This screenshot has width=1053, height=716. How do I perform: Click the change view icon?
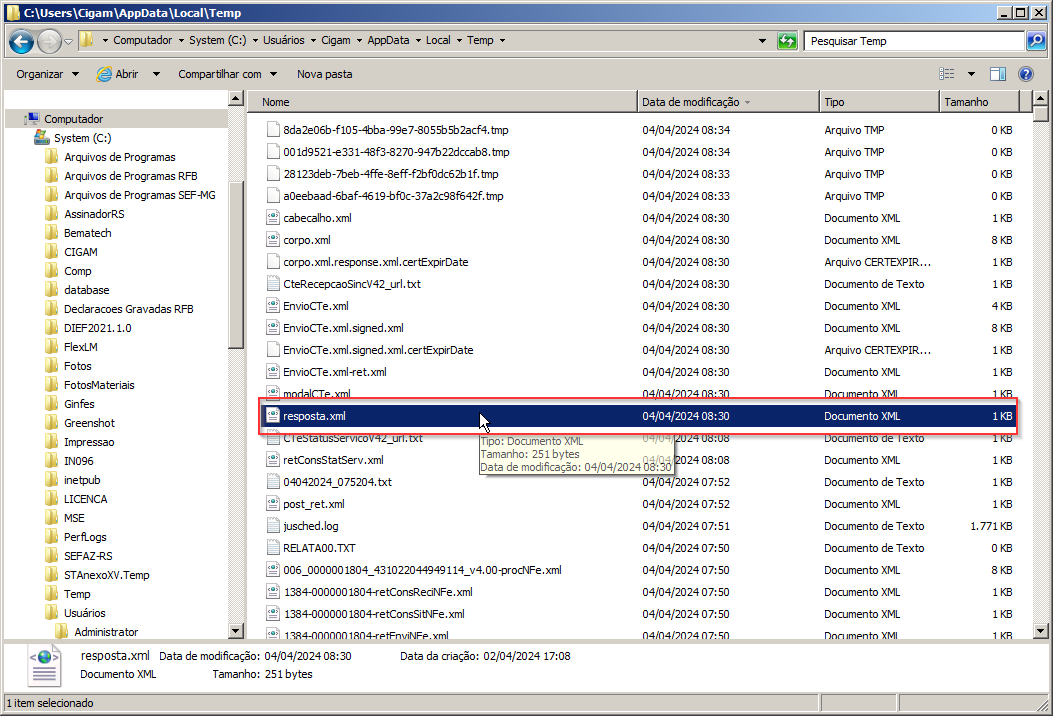[947, 74]
